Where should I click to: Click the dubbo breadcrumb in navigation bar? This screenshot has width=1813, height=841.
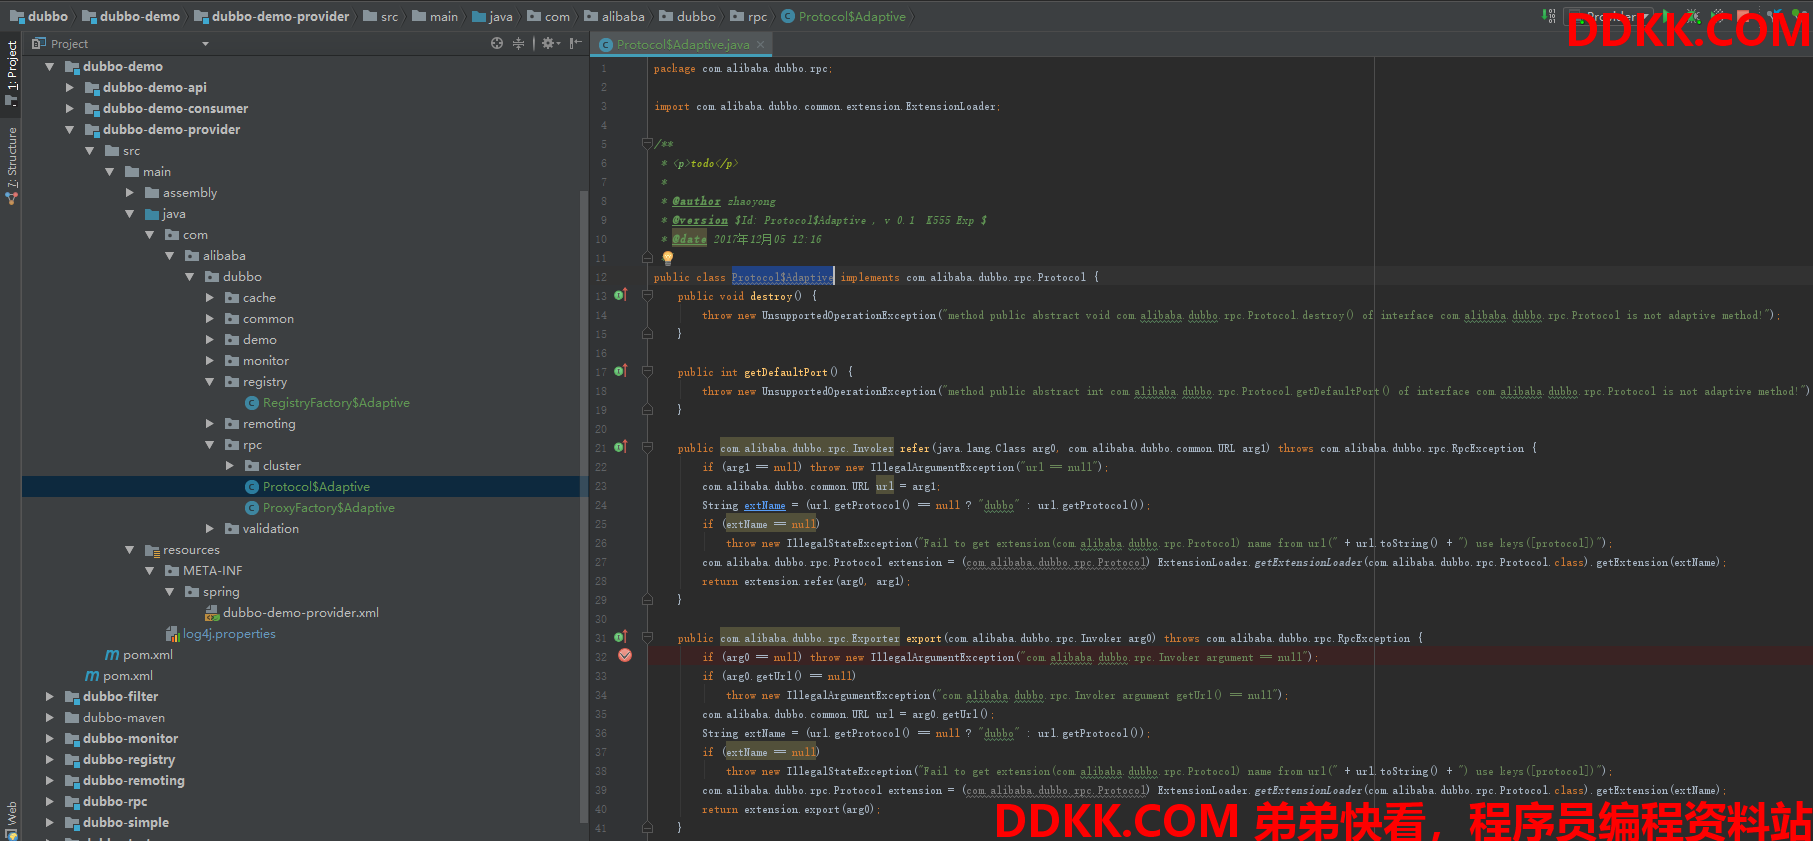point(39,16)
